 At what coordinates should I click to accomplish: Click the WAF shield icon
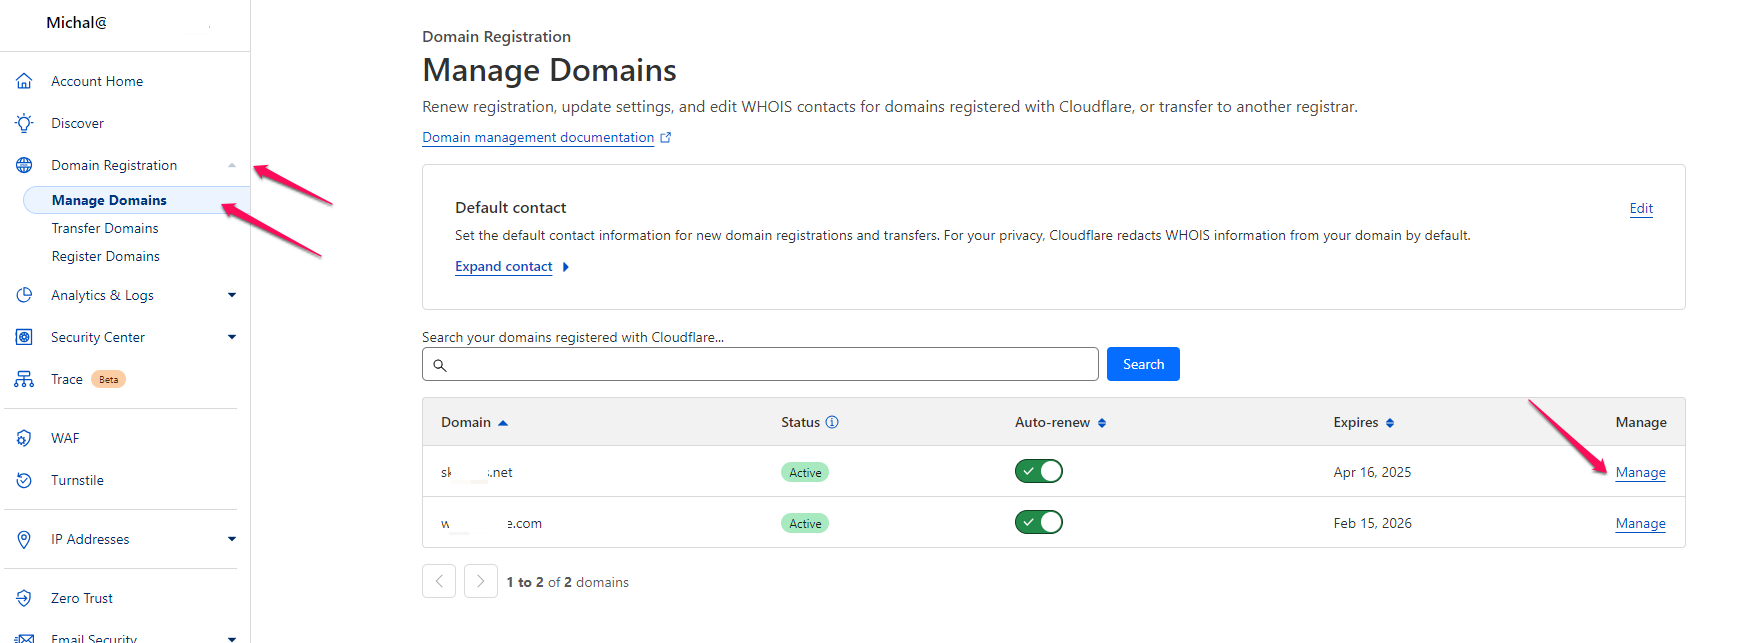coord(24,438)
